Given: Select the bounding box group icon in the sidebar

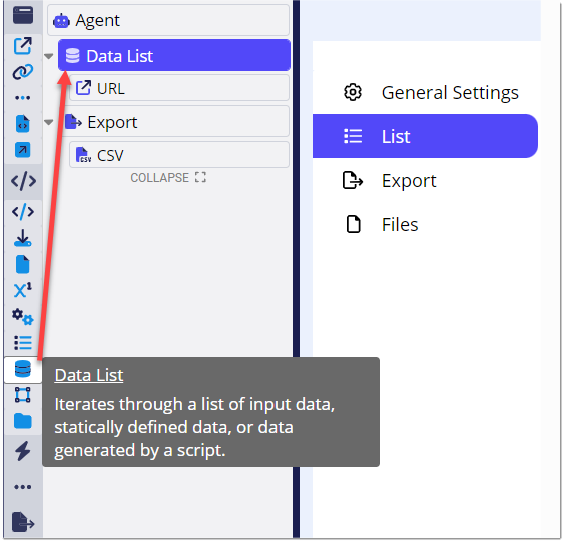Looking at the screenshot, I should pos(23,395).
